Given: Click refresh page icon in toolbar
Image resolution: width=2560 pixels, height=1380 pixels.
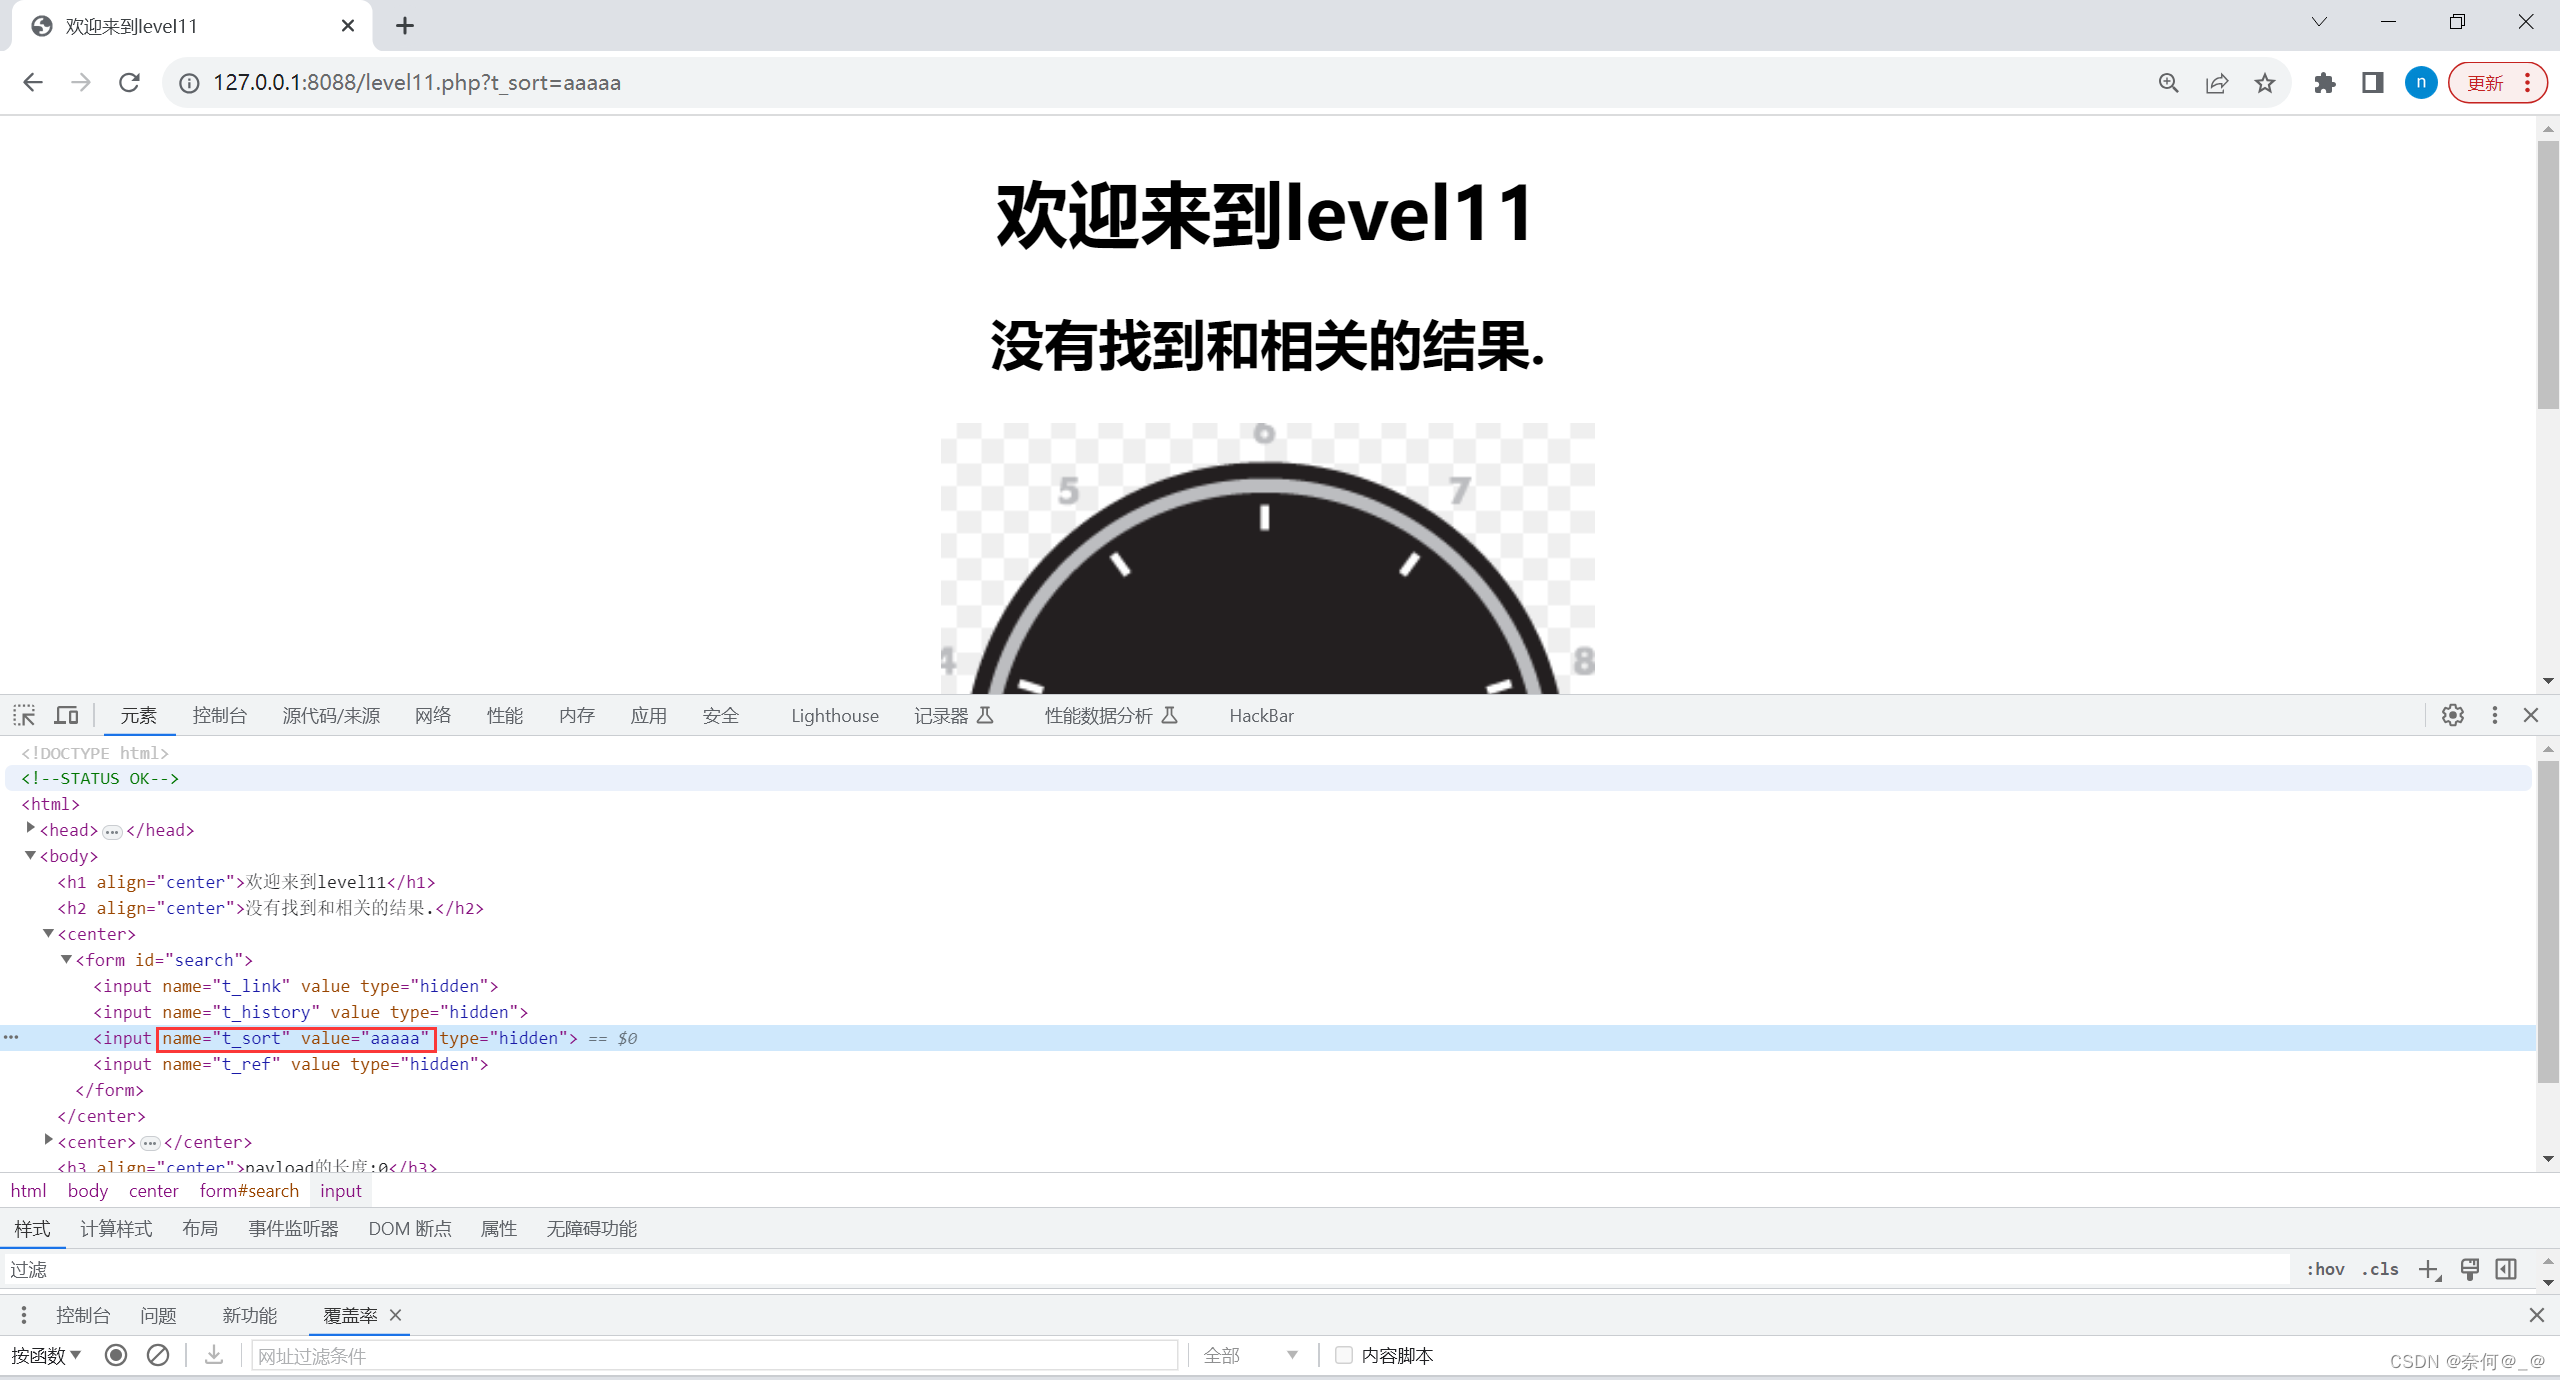Looking at the screenshot, I should pos(131,82).
